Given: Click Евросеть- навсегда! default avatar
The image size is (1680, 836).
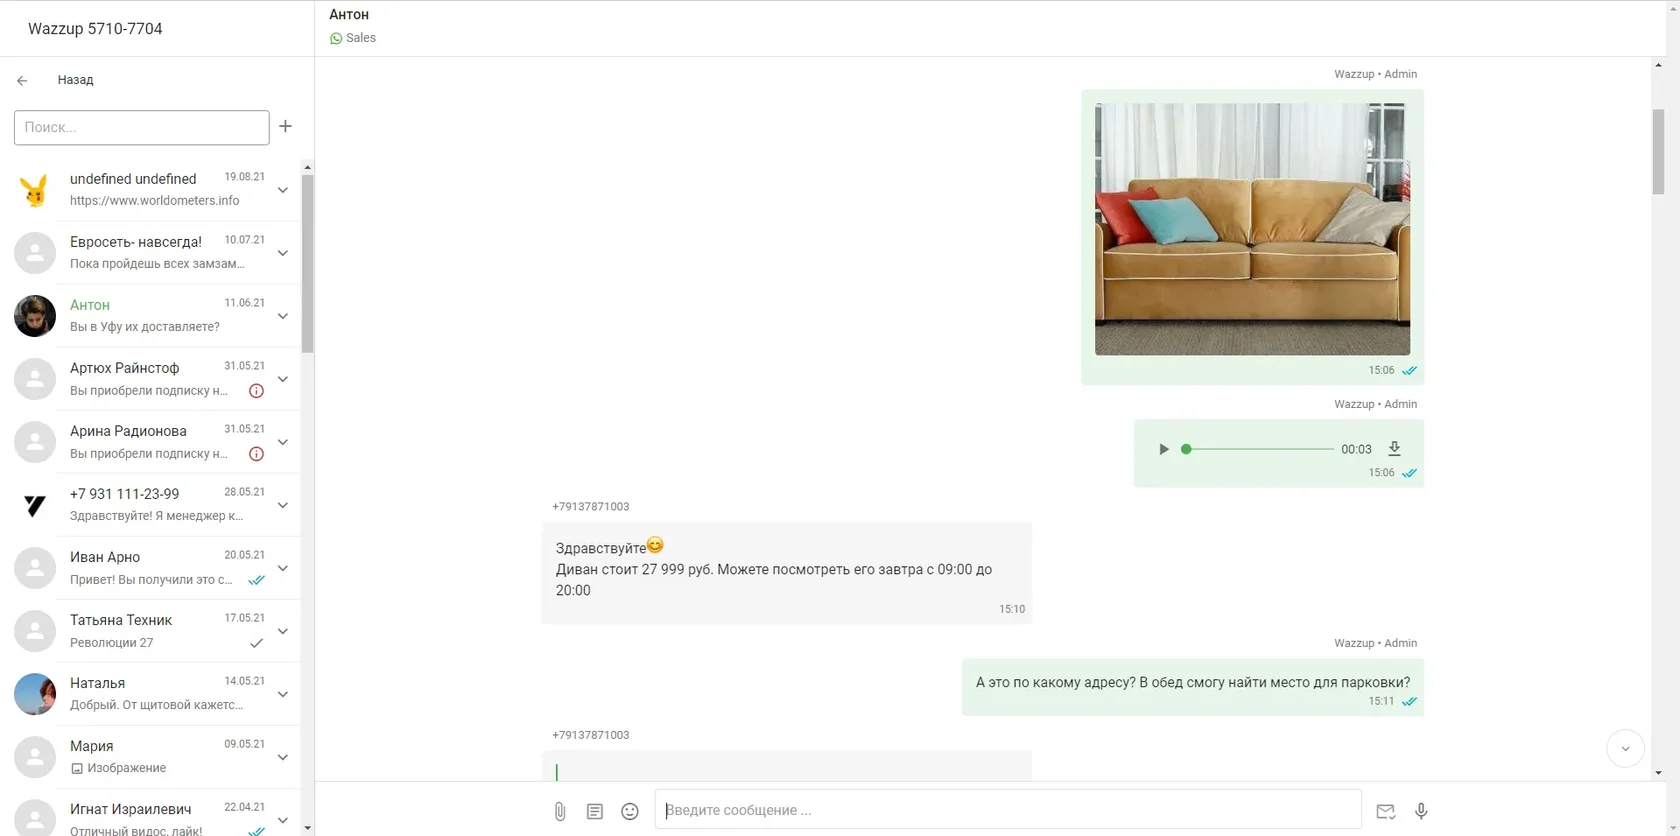Looking at the screenshot, I should (35, 253).
